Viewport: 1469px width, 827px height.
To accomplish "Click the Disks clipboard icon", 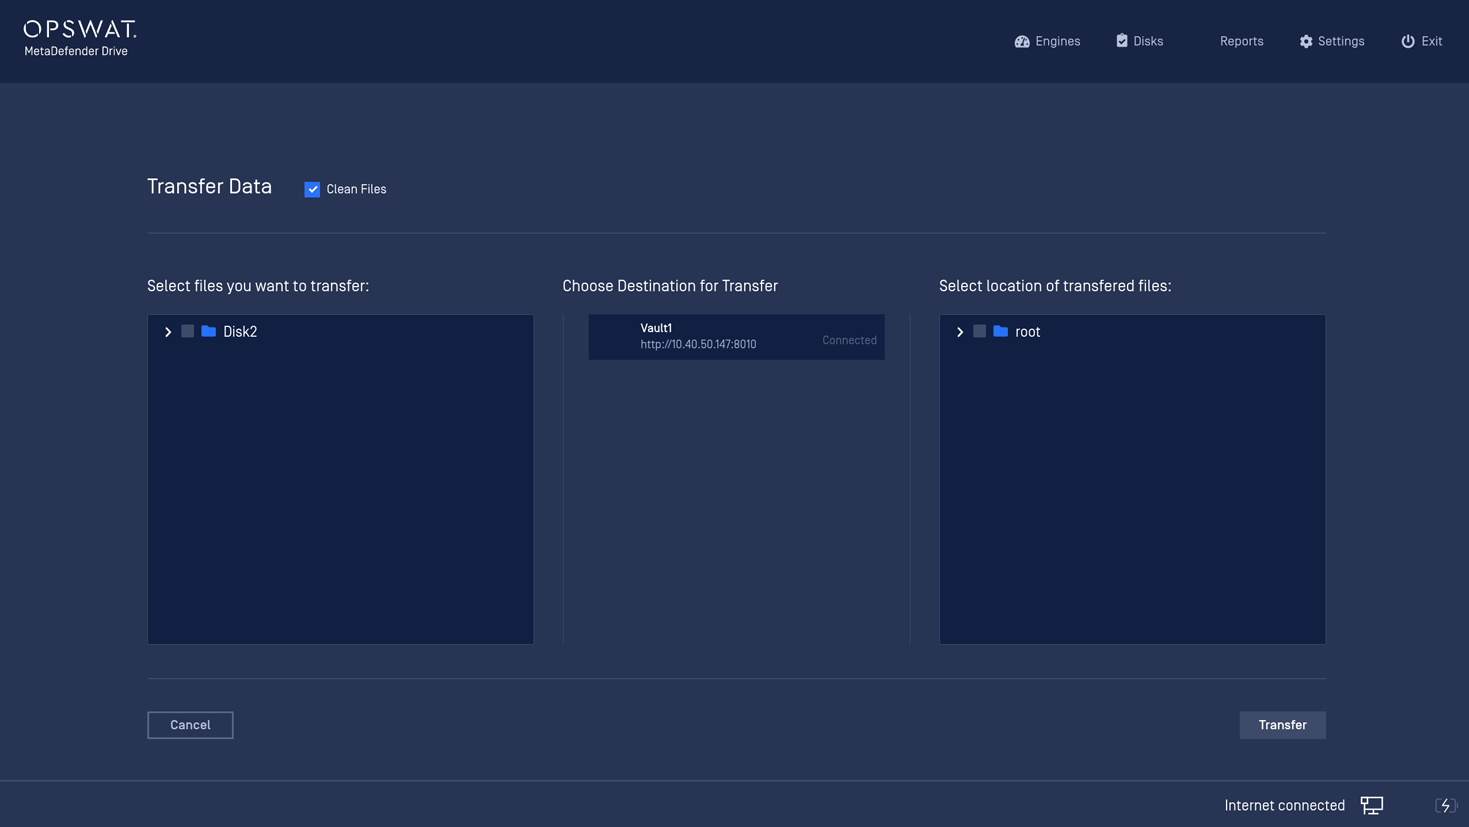I will (x=1122, y=41).
